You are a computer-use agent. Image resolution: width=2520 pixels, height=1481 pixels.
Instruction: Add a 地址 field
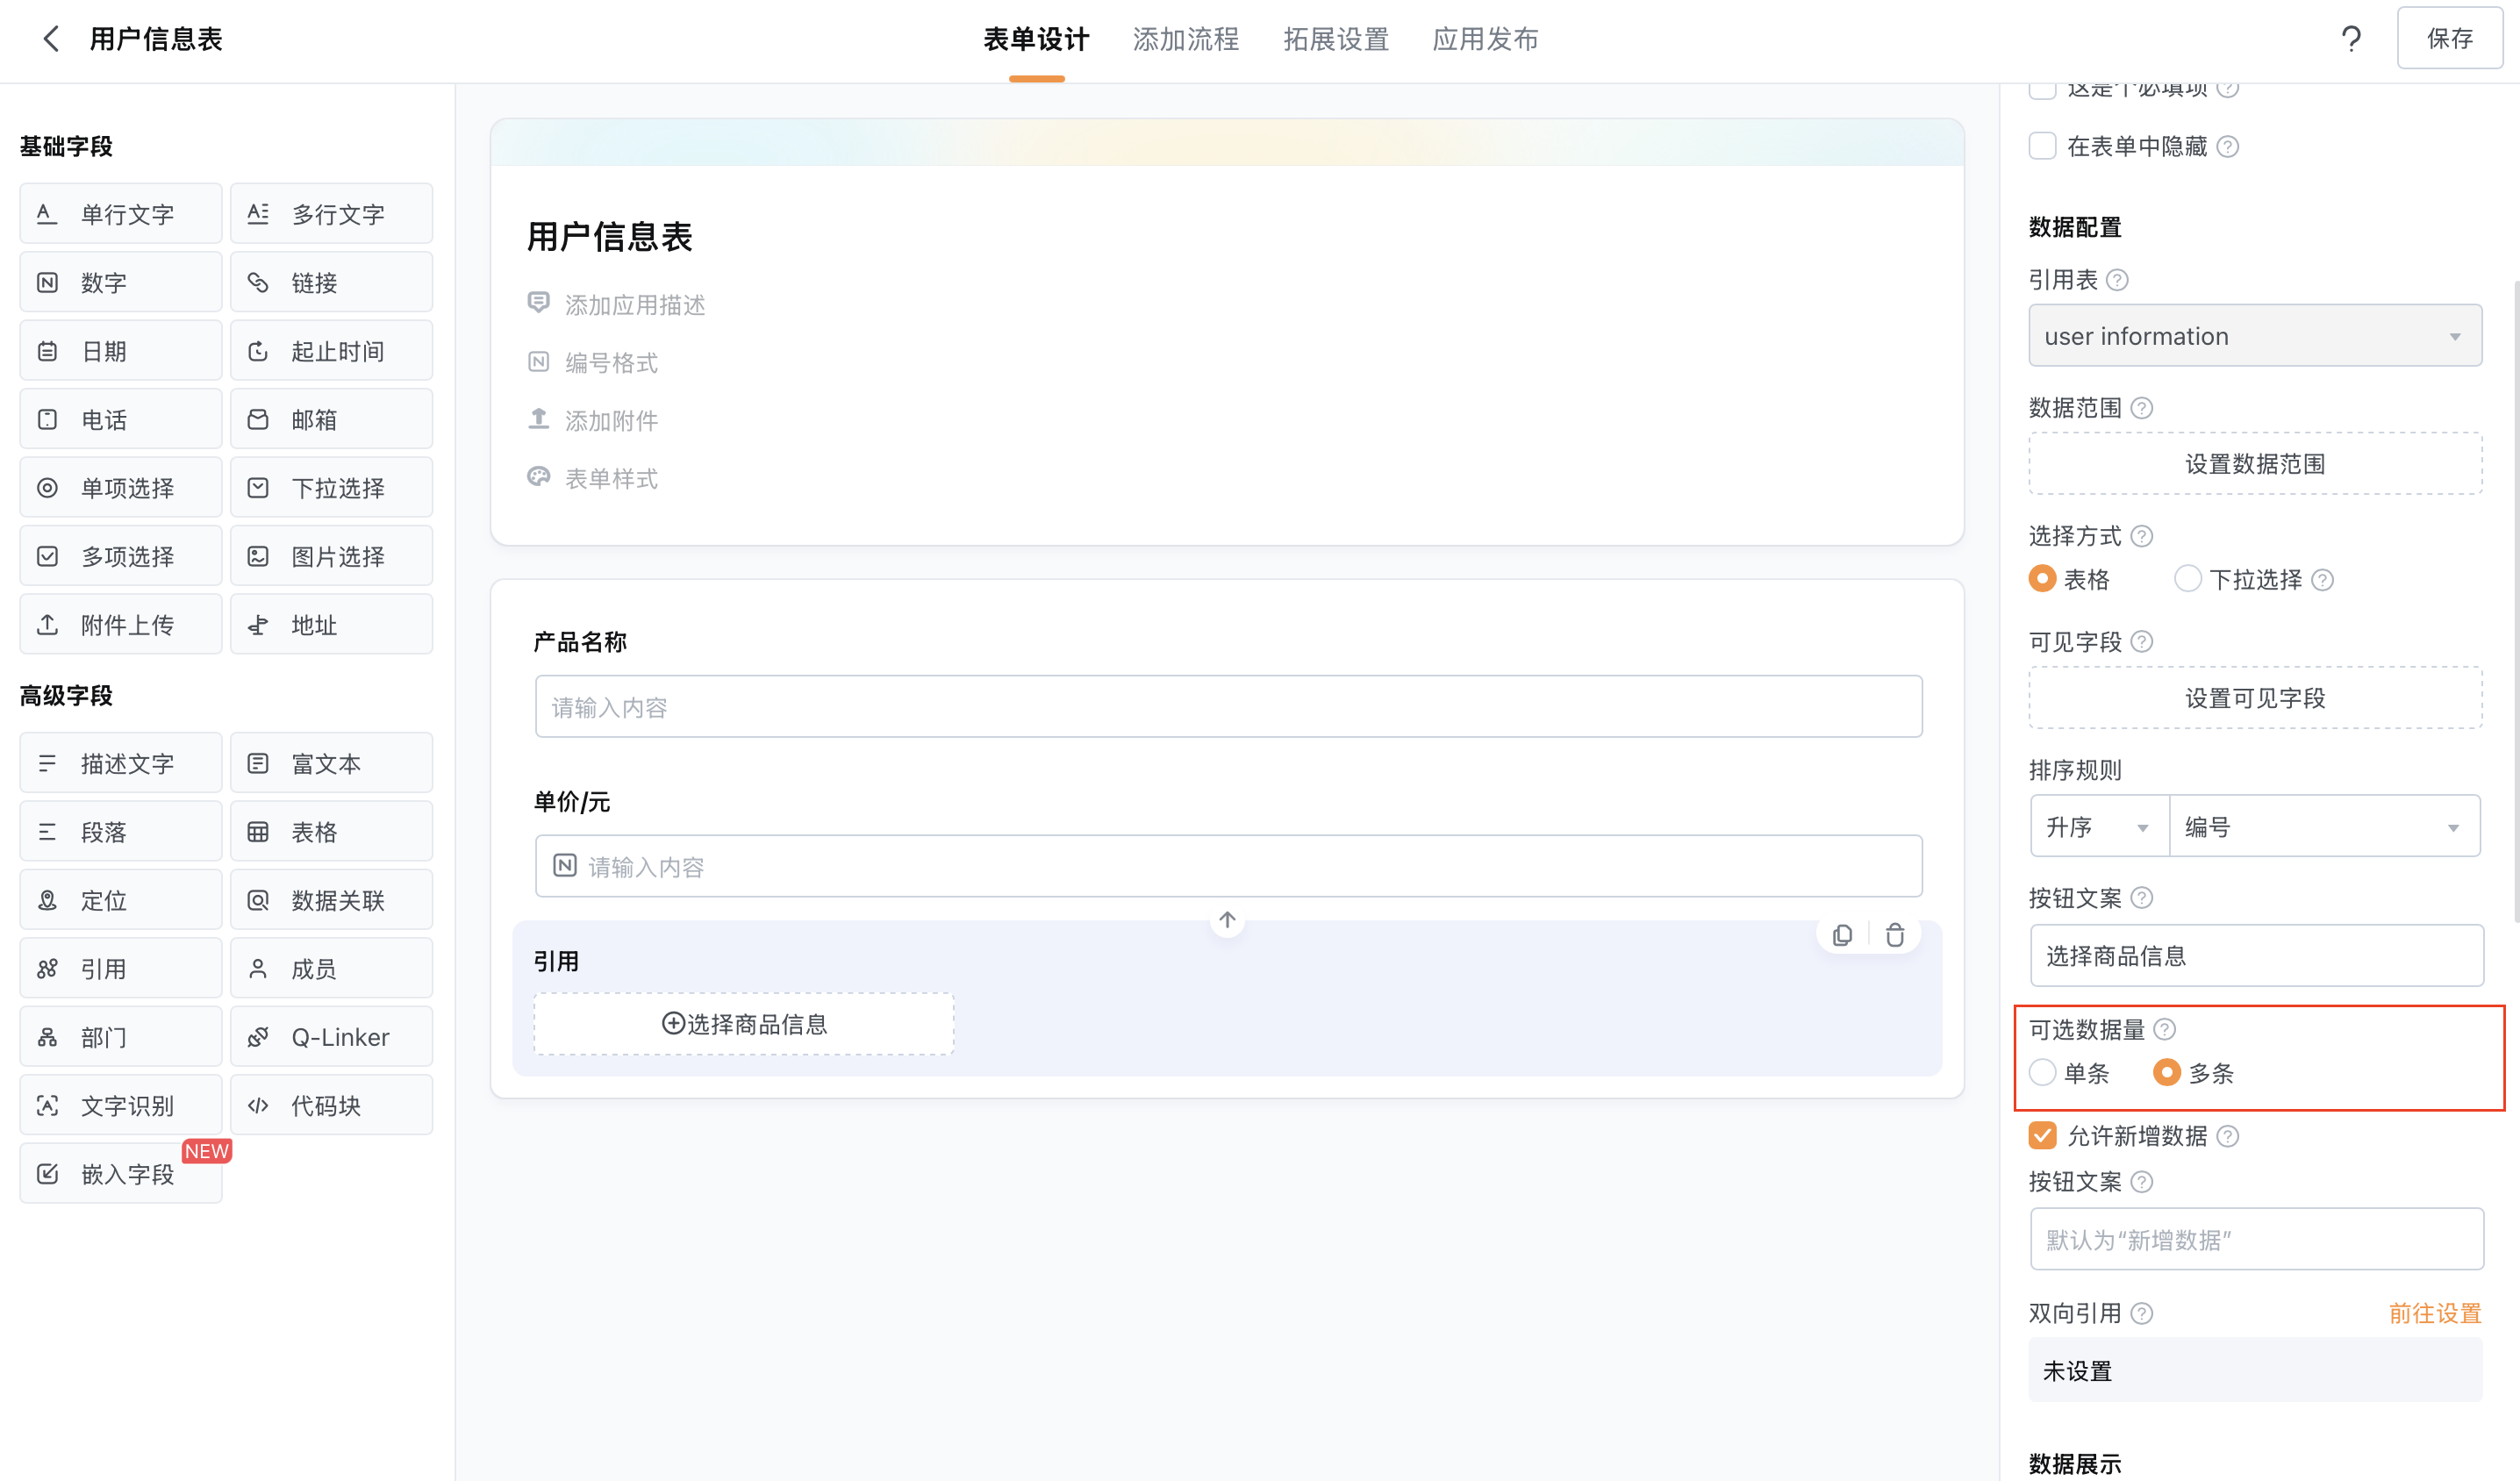(331, 625)
